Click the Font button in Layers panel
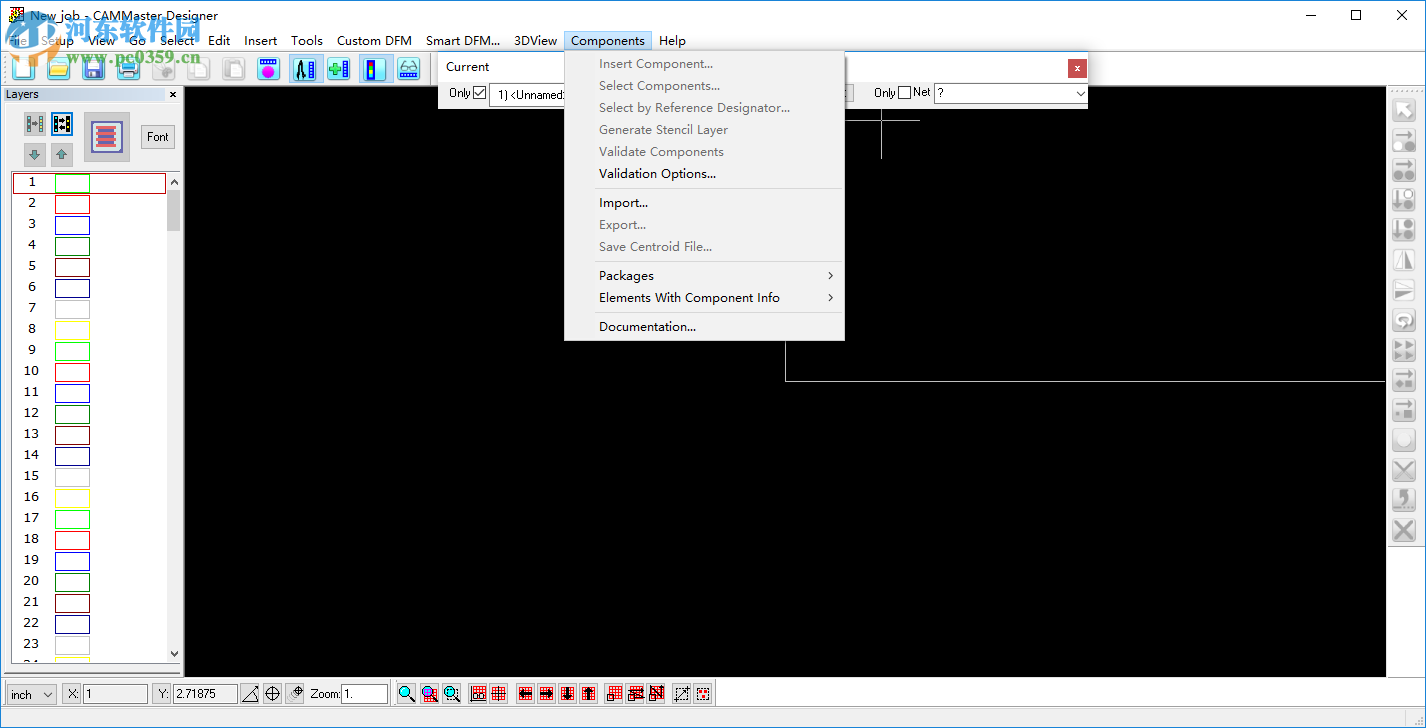Image resolution: width=1426 pixels, height=728 pixels. [157, 136]
